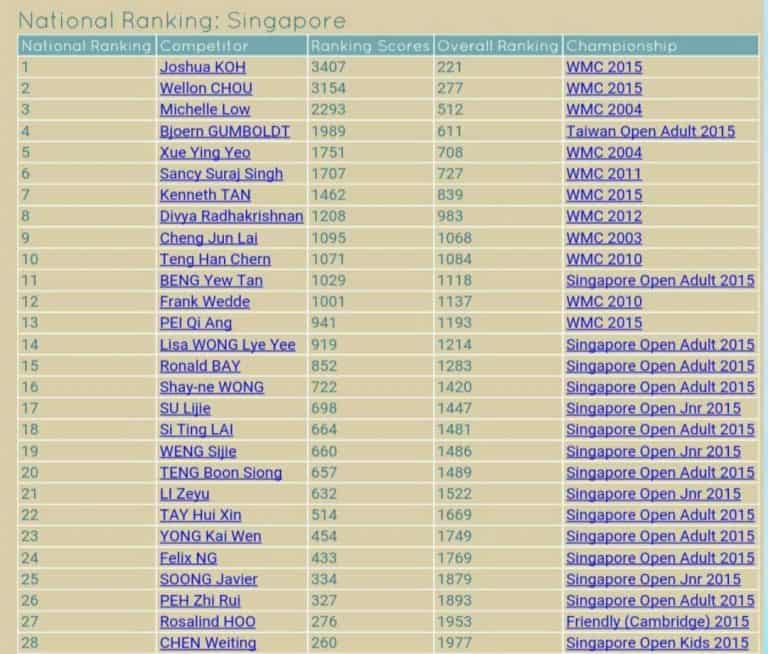Click the WMC 2003 championship link
This screenshot has width=768, height=654.
click(x=603, y=238)
